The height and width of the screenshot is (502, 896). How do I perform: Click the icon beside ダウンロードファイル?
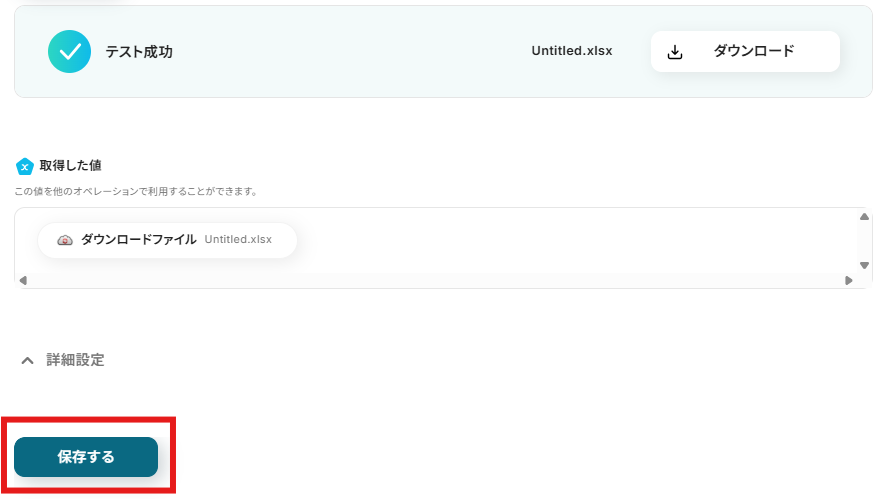coord(65,240)
